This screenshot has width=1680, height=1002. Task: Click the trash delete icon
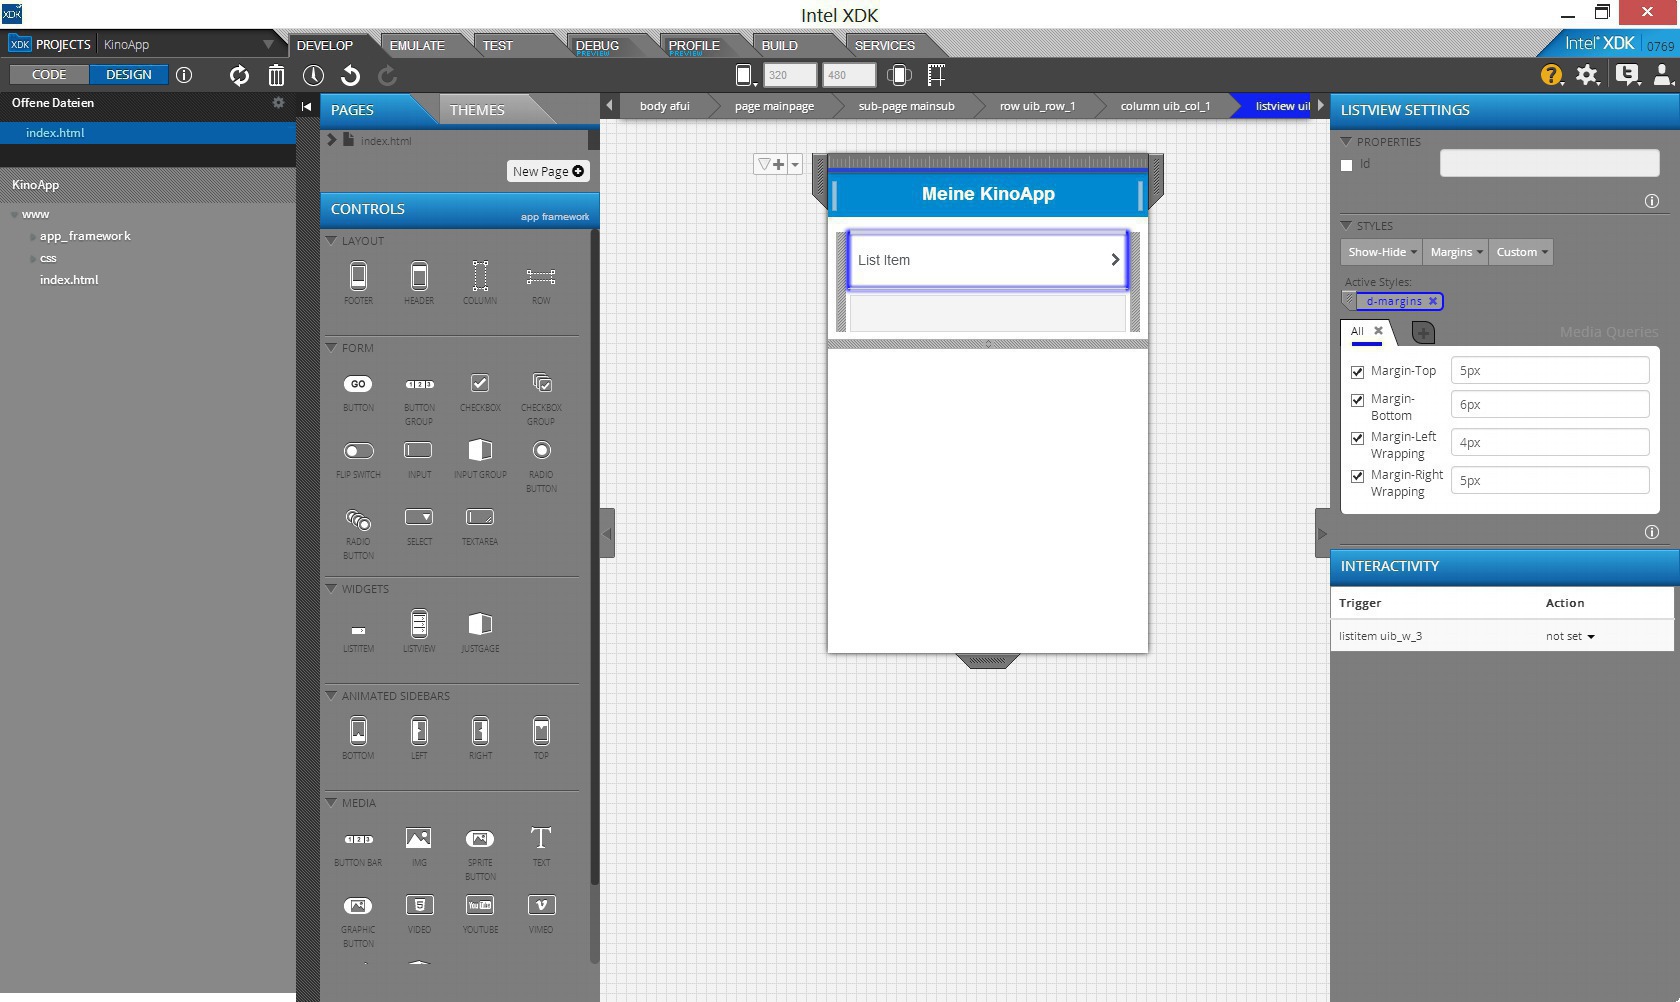coord(276,75)
